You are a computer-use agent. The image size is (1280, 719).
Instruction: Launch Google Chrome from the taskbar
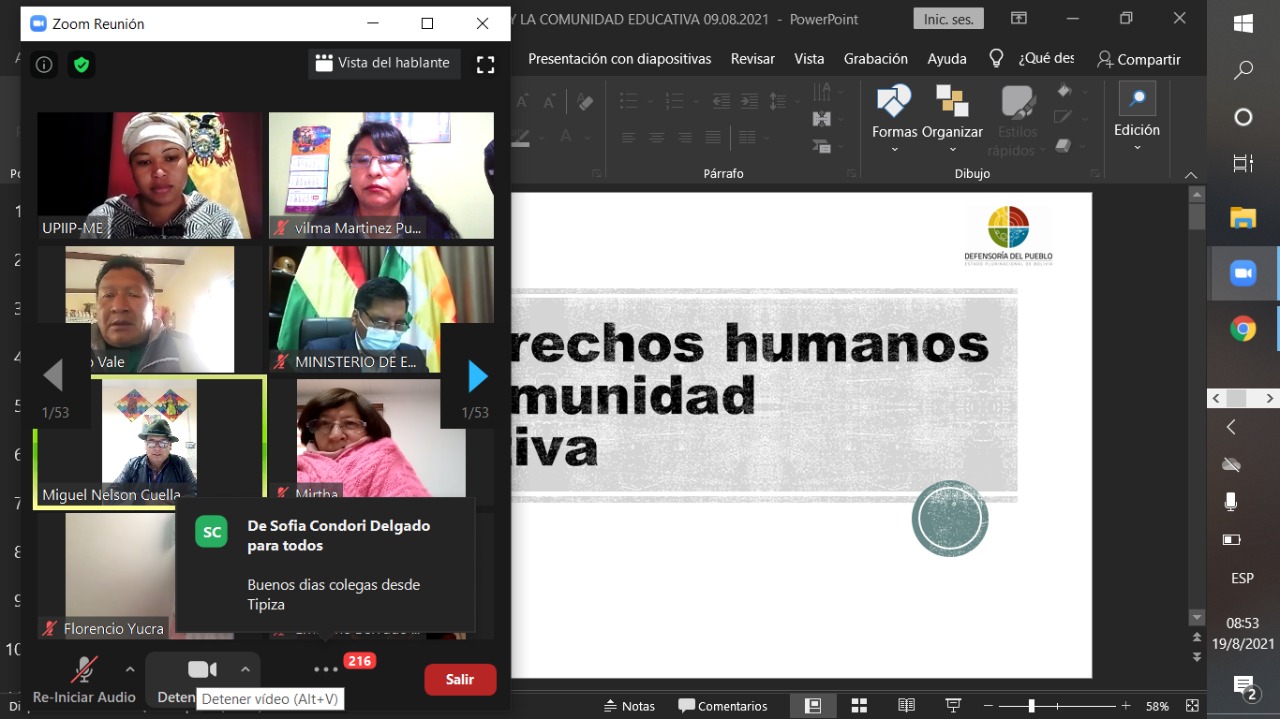(1243, 328)
